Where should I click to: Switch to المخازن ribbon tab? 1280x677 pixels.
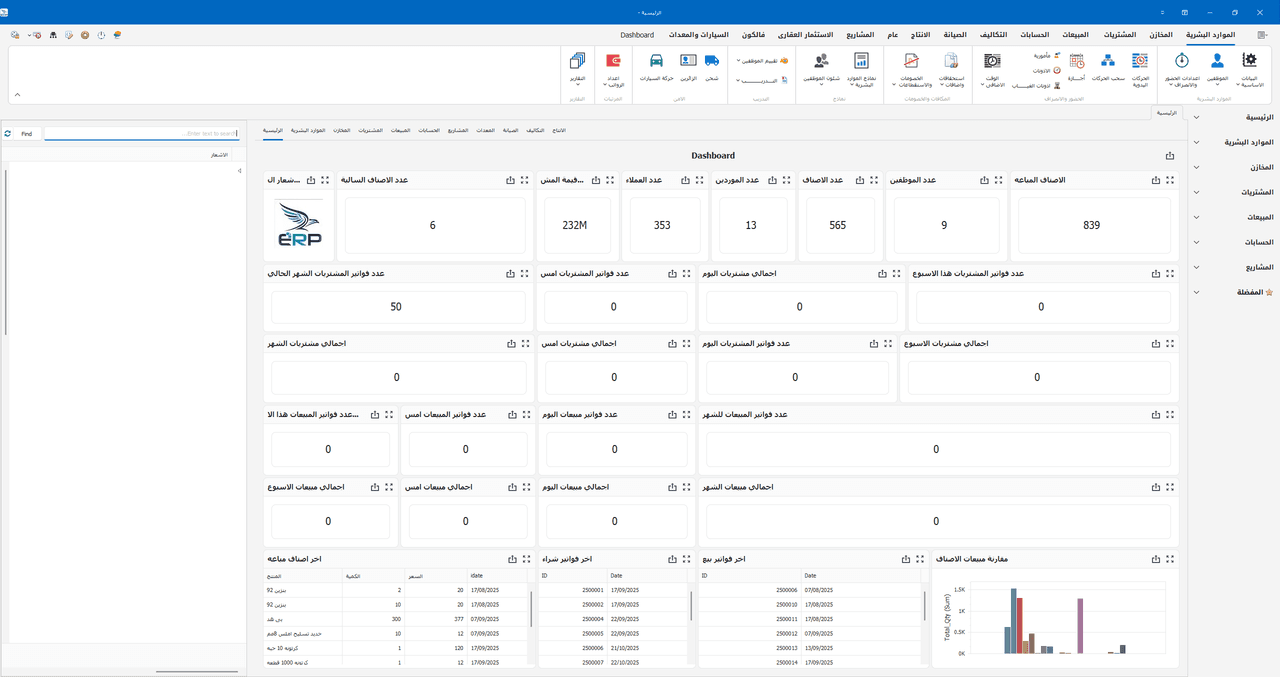(1161, 35)
